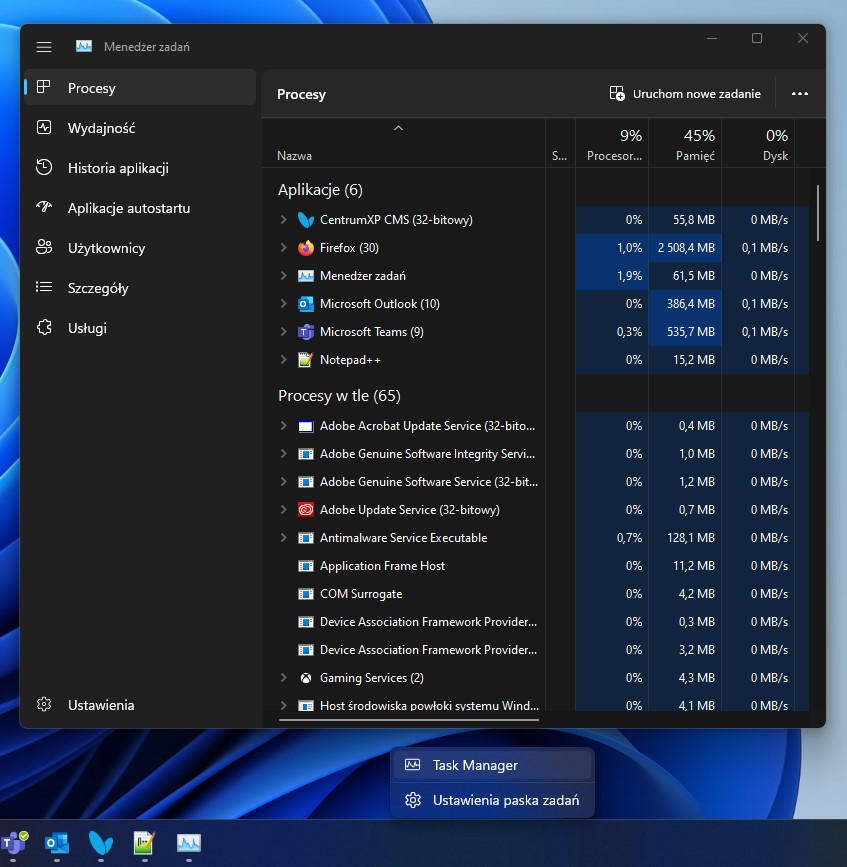The image size is (847, 867).
Task: Expand the Microsoft Teams (9) group
Action: coord(283,332)
